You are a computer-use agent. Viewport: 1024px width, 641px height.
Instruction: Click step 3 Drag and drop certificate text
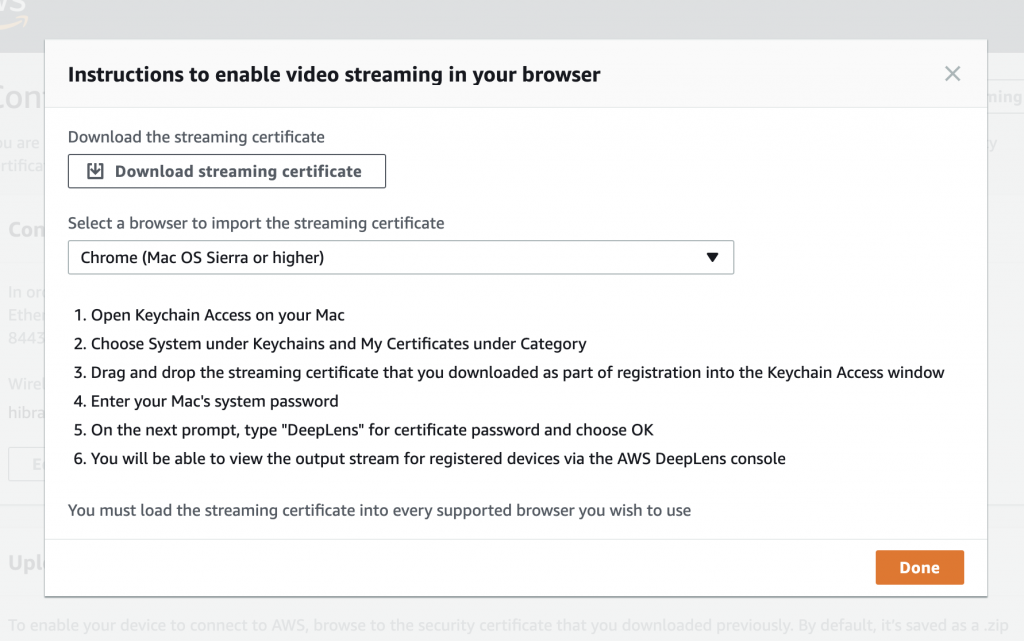point(517,373)
